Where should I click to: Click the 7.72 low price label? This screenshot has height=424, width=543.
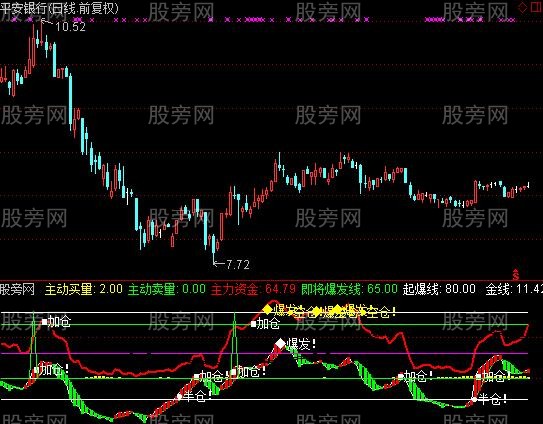[238, 265]
